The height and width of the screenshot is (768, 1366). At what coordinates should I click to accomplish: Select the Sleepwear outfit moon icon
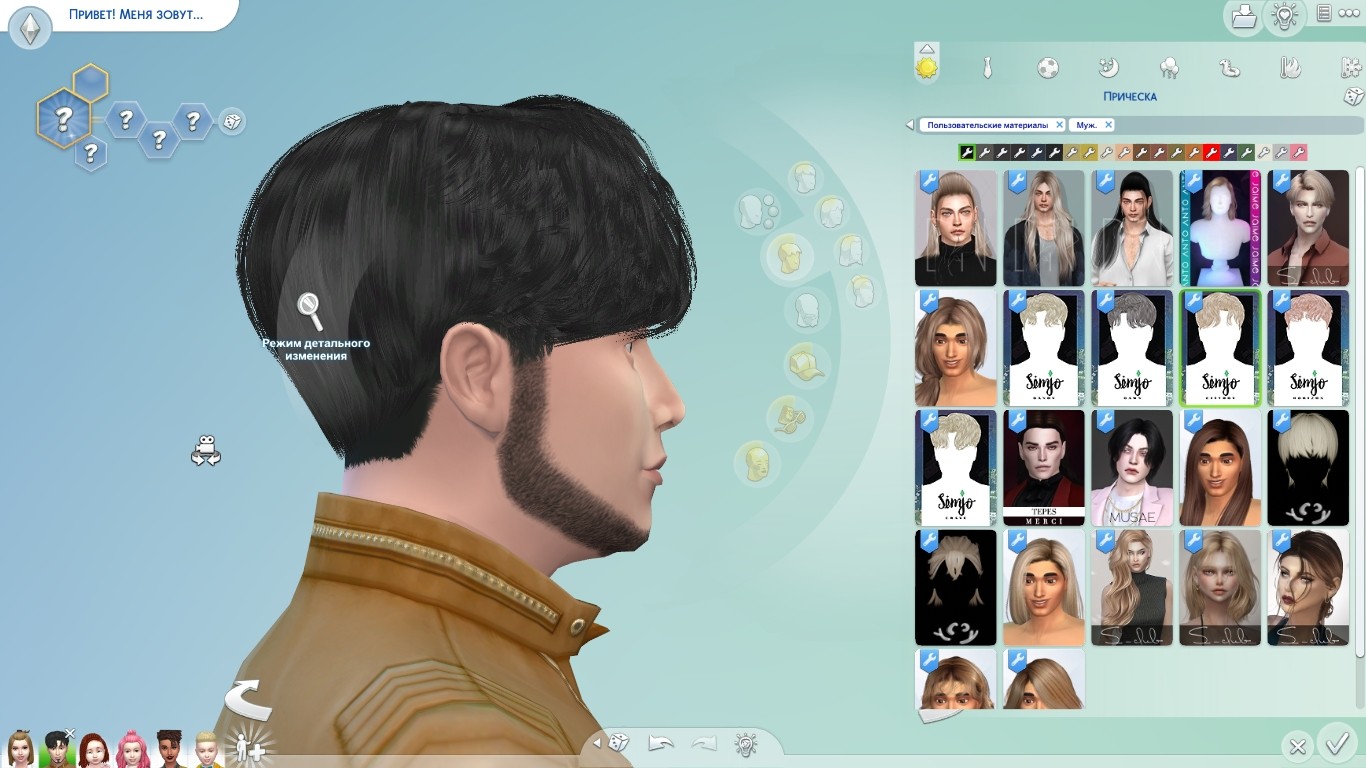pyautogui.click(x=1108, y=68)
